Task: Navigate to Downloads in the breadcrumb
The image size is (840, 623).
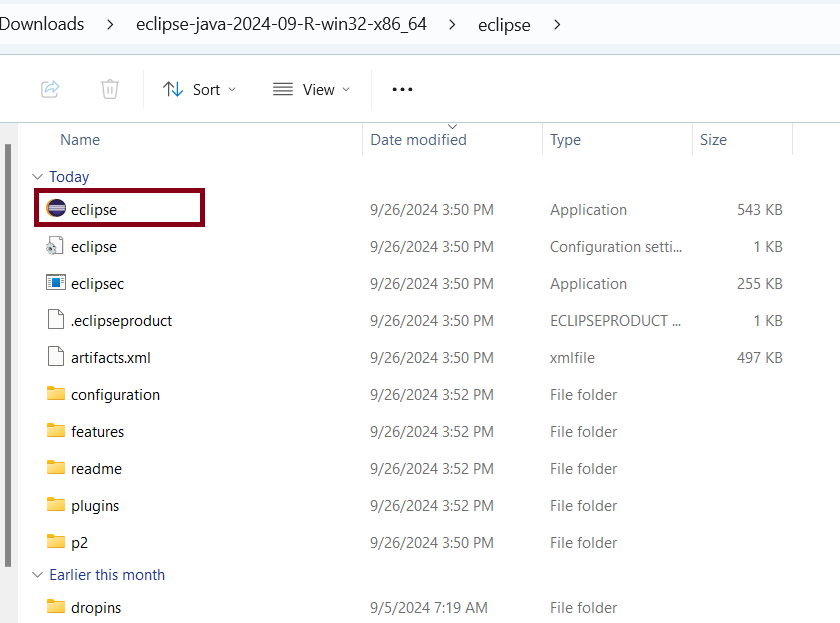Action: point(42,24)
